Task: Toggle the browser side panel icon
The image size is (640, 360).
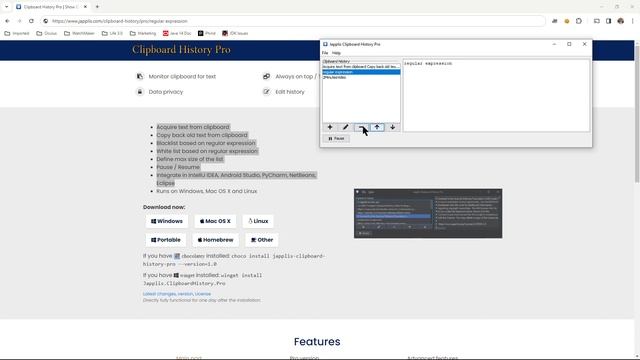Action: 608,21
